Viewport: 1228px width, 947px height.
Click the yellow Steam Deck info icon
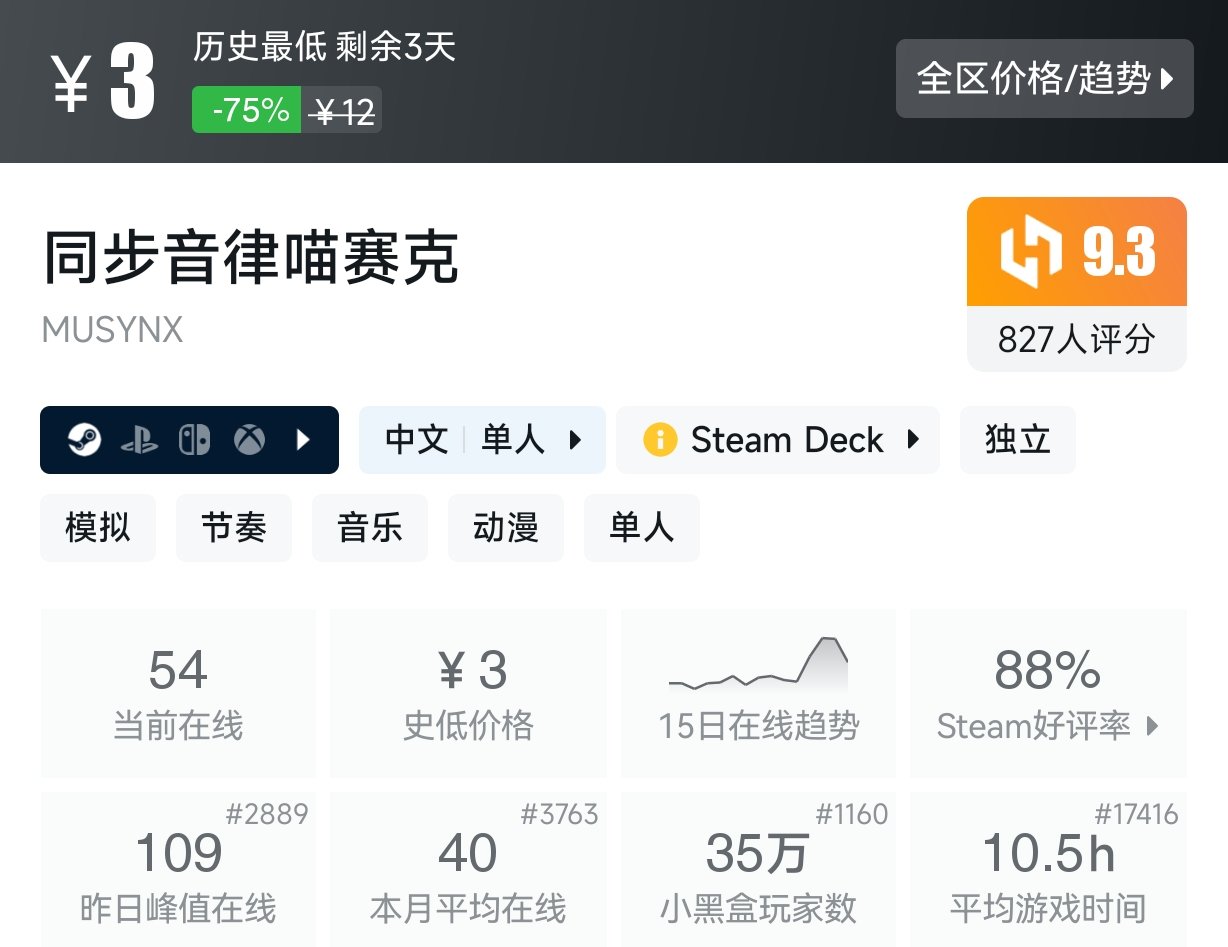[x=660, y=440]
